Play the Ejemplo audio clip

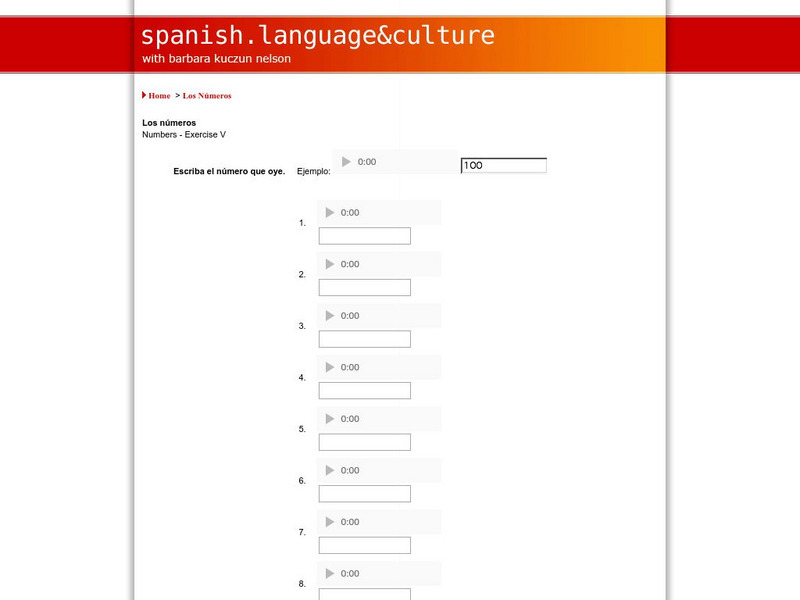[x=347, y=162]
